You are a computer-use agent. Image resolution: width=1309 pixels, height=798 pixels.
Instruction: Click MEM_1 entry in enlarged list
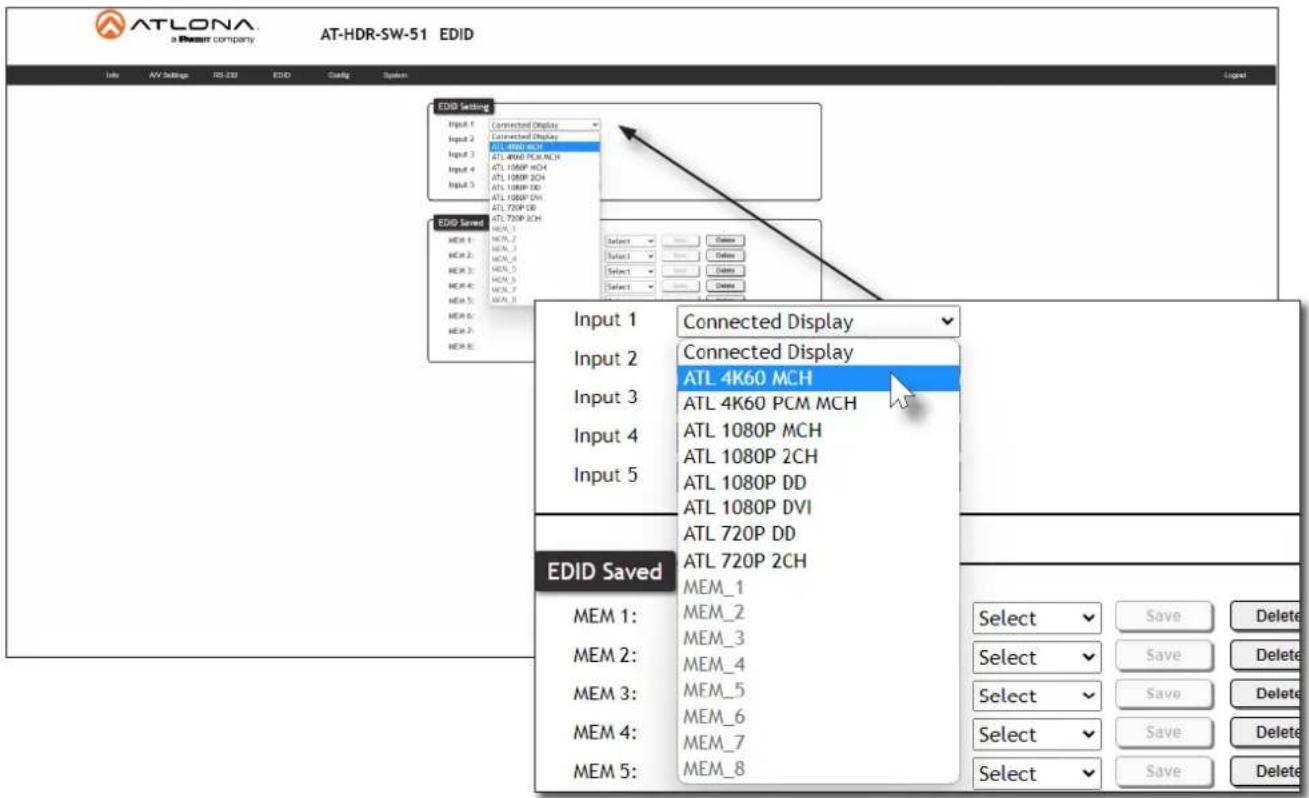pos(818,587)
